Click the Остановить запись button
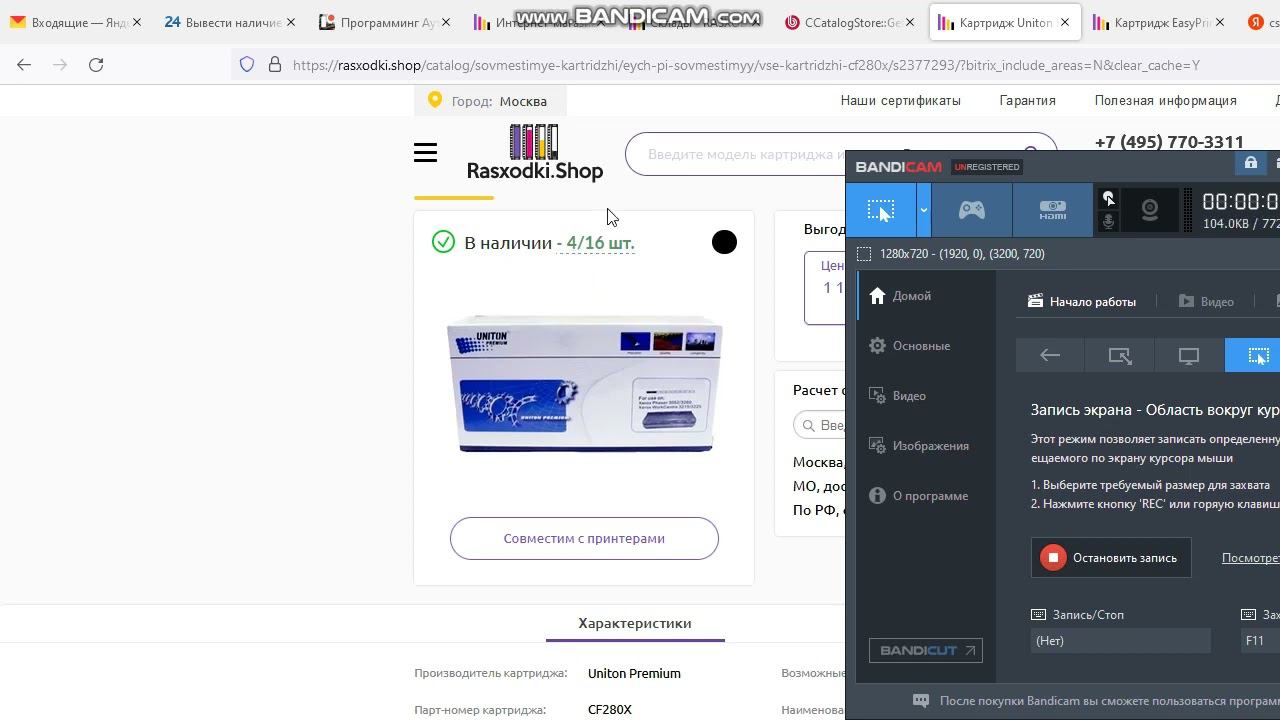Screen dimensions: 1280x720 (x=1111, y=558)
